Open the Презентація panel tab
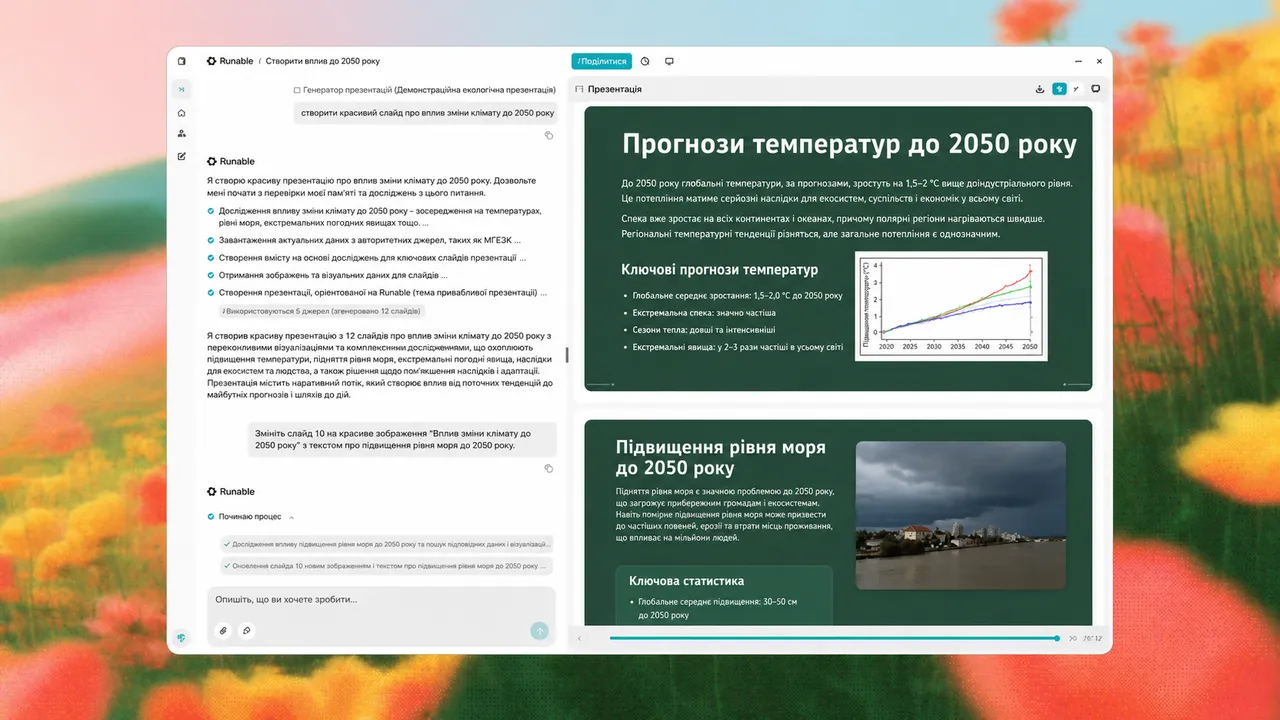Image resolution: width=1280 pixels, height=720 pixels. click(615, 89)
